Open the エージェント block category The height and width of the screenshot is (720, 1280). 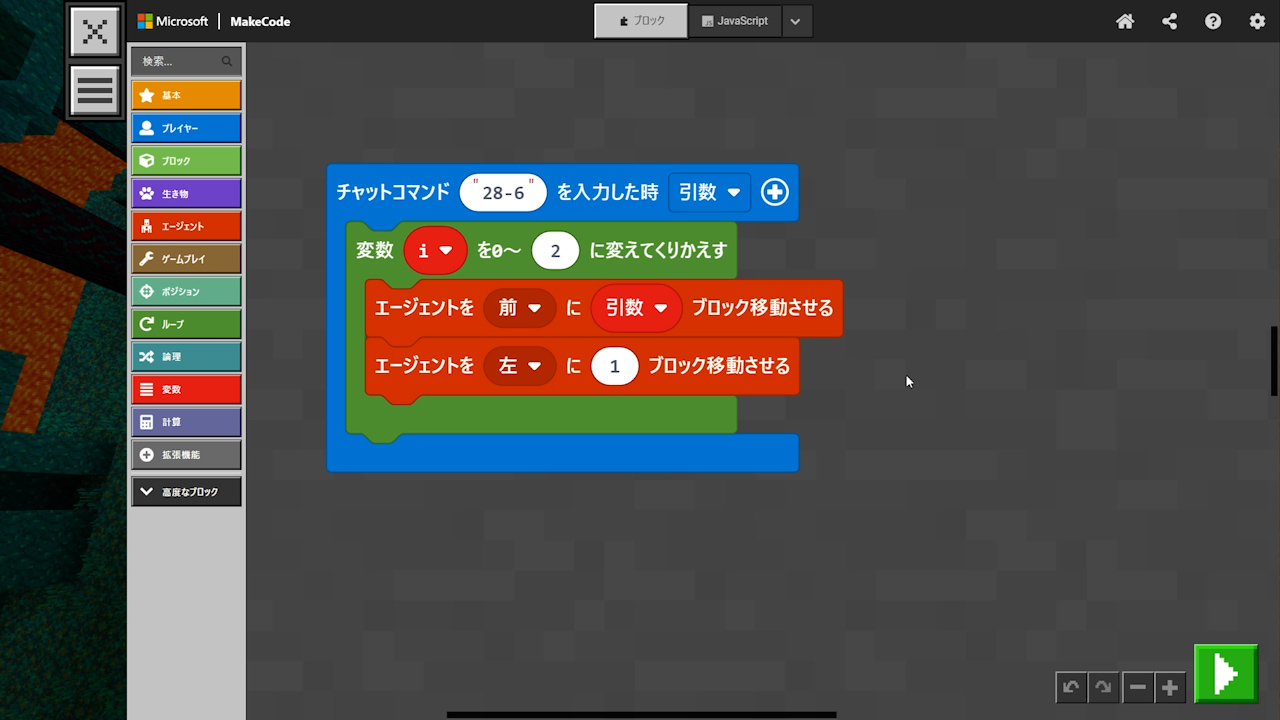186,226
